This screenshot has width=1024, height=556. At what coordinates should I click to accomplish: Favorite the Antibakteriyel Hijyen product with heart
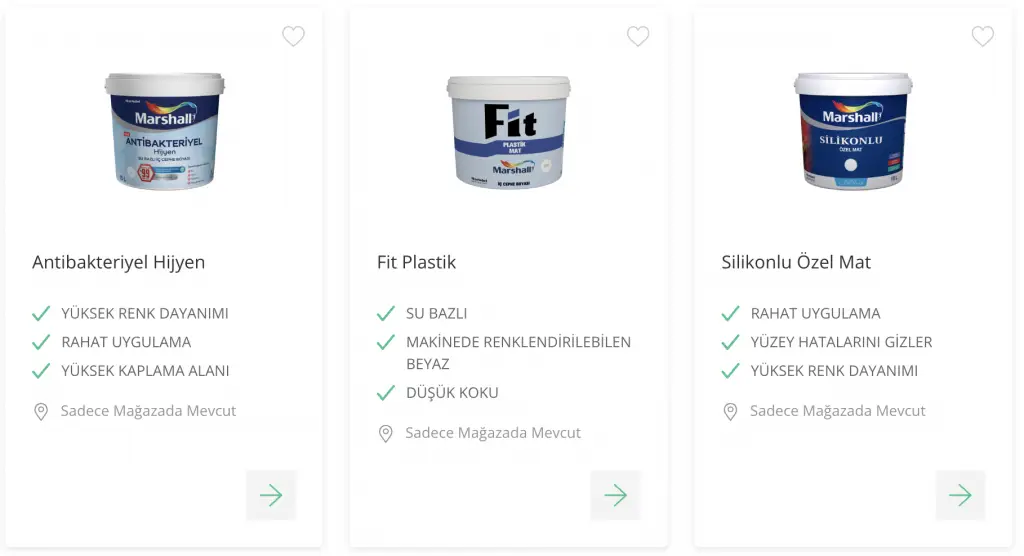point(293,36)
